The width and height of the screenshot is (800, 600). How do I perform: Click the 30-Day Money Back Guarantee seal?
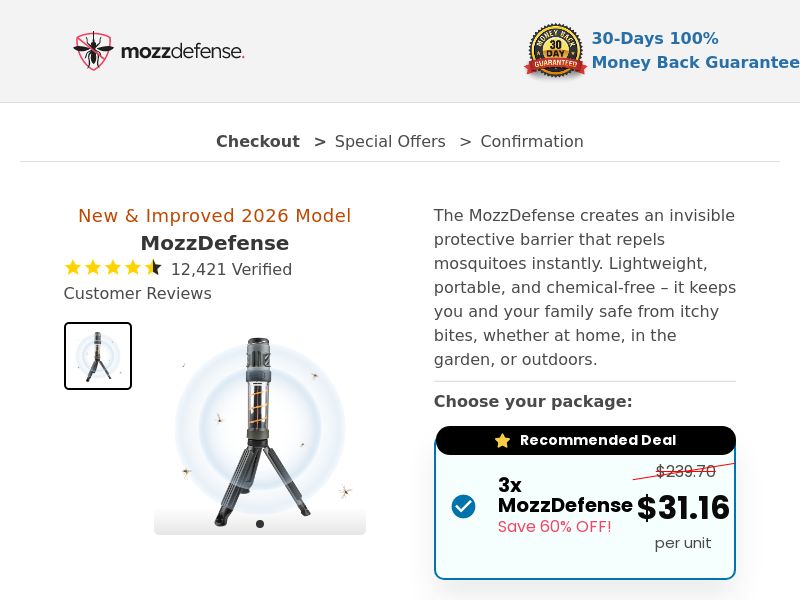[555, 50]
